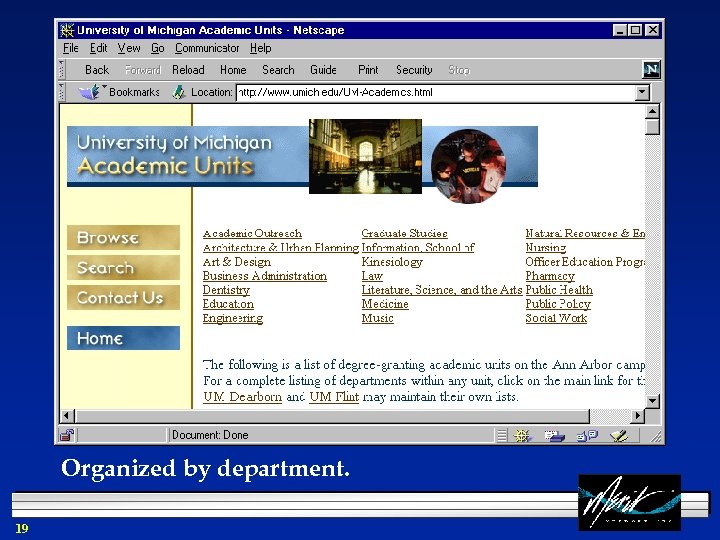This screenshot has width=720, height=540.
Task: Click the component bar grip handle
Action: [502, 435]
